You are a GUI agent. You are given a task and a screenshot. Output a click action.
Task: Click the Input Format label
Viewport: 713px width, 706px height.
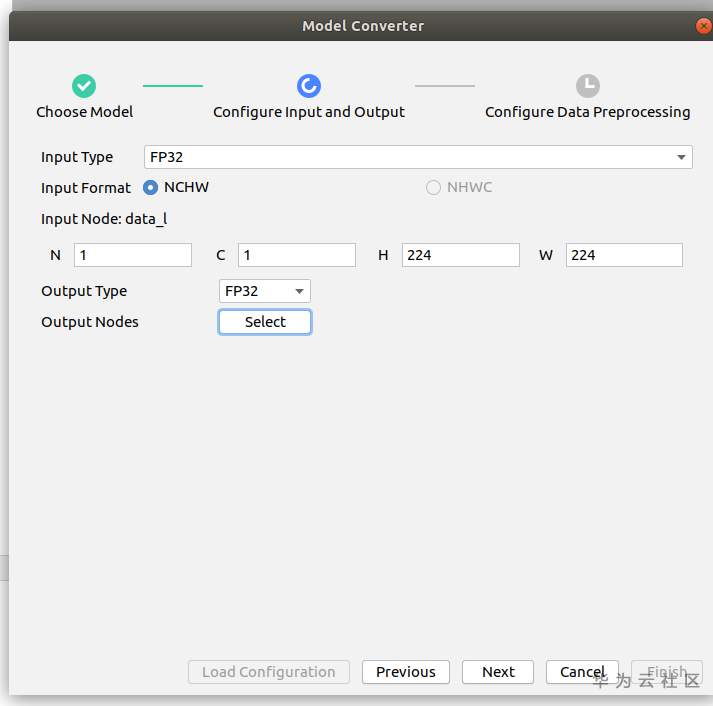(85, 188)
